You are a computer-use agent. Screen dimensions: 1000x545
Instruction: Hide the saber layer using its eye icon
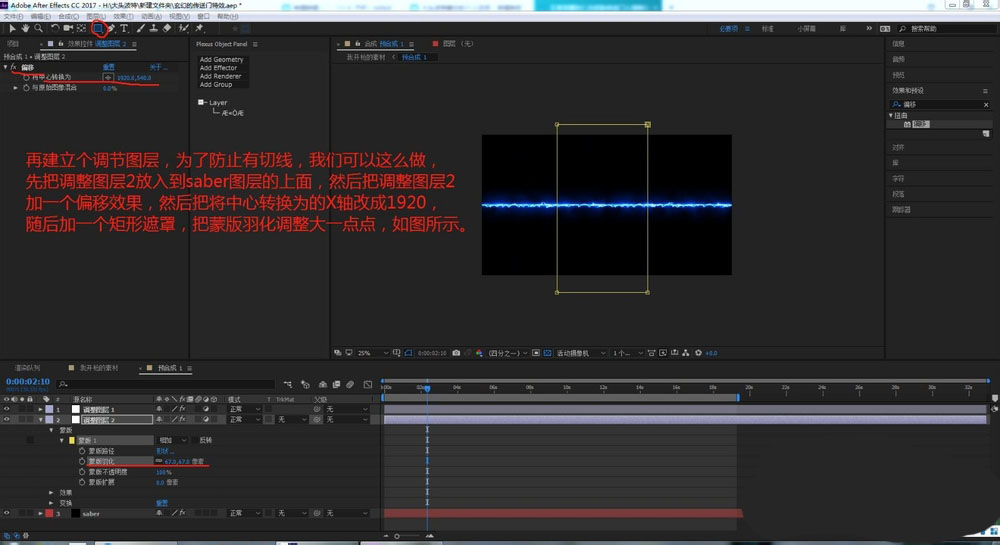[x=7, y=513]
